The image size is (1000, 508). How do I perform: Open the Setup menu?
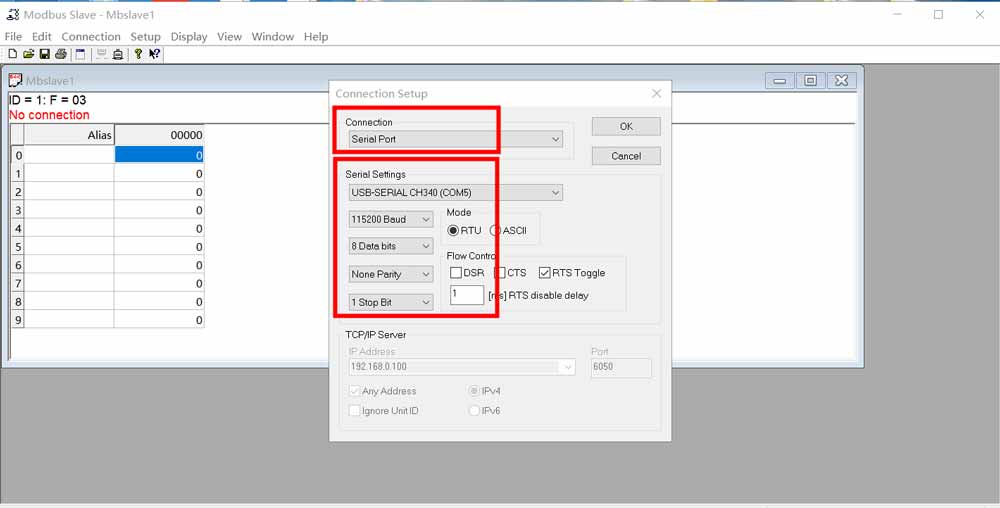(x=145, y=37)
